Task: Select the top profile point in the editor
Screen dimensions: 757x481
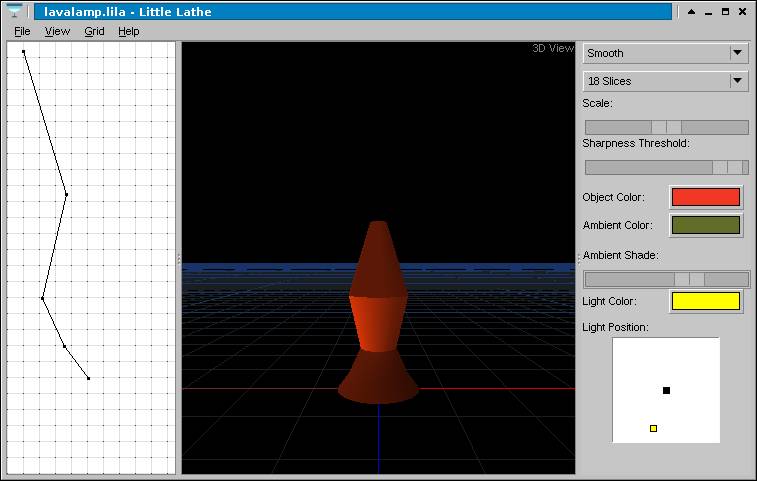Action: [x=23, y=52]
